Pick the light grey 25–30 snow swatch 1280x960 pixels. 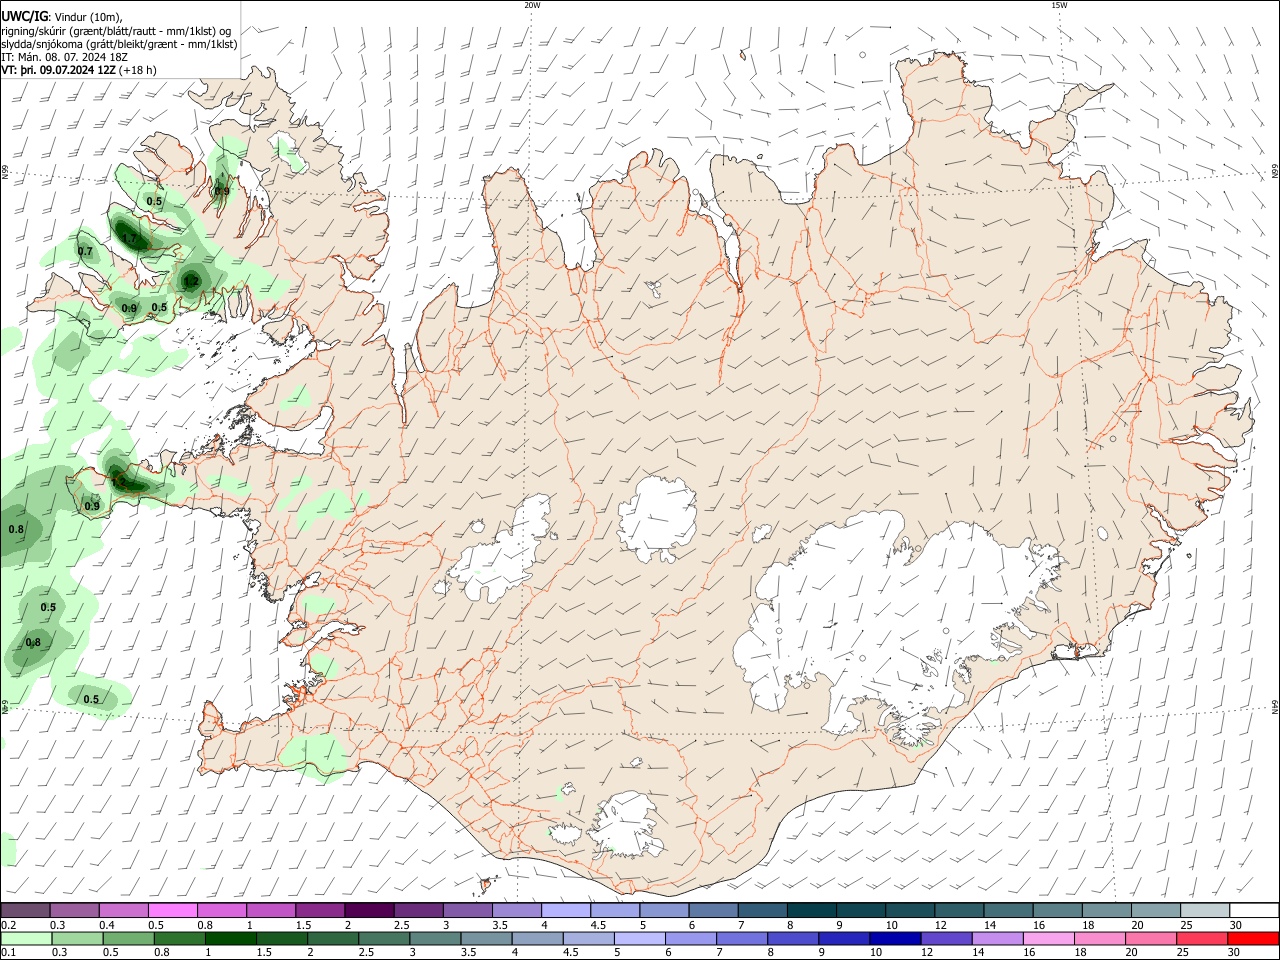coord(1205,911)
